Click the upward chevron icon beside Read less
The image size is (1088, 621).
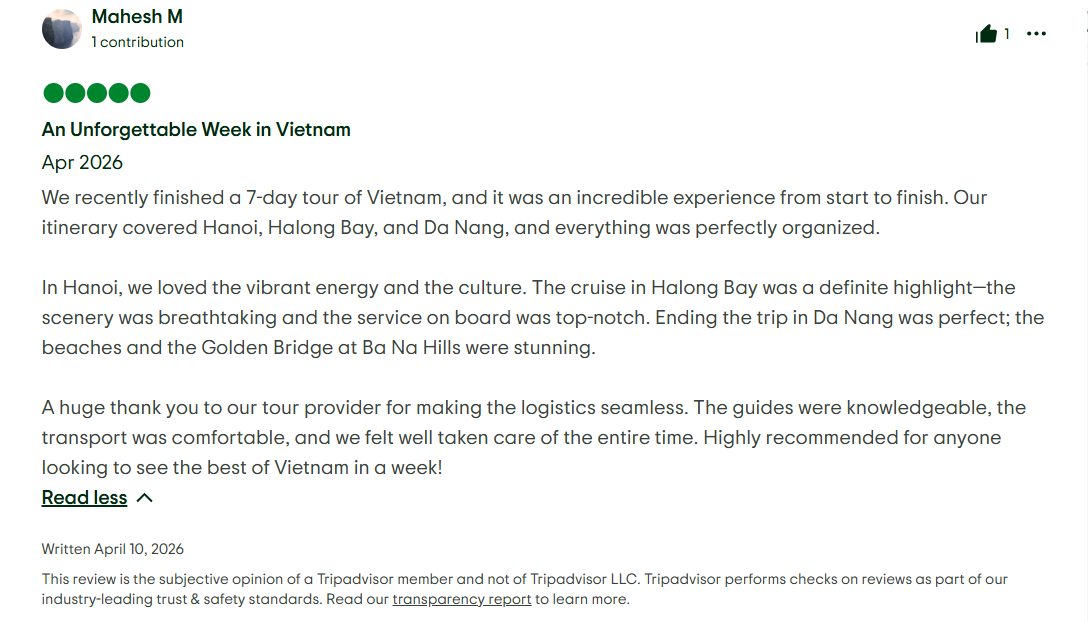tap(143, 497)
